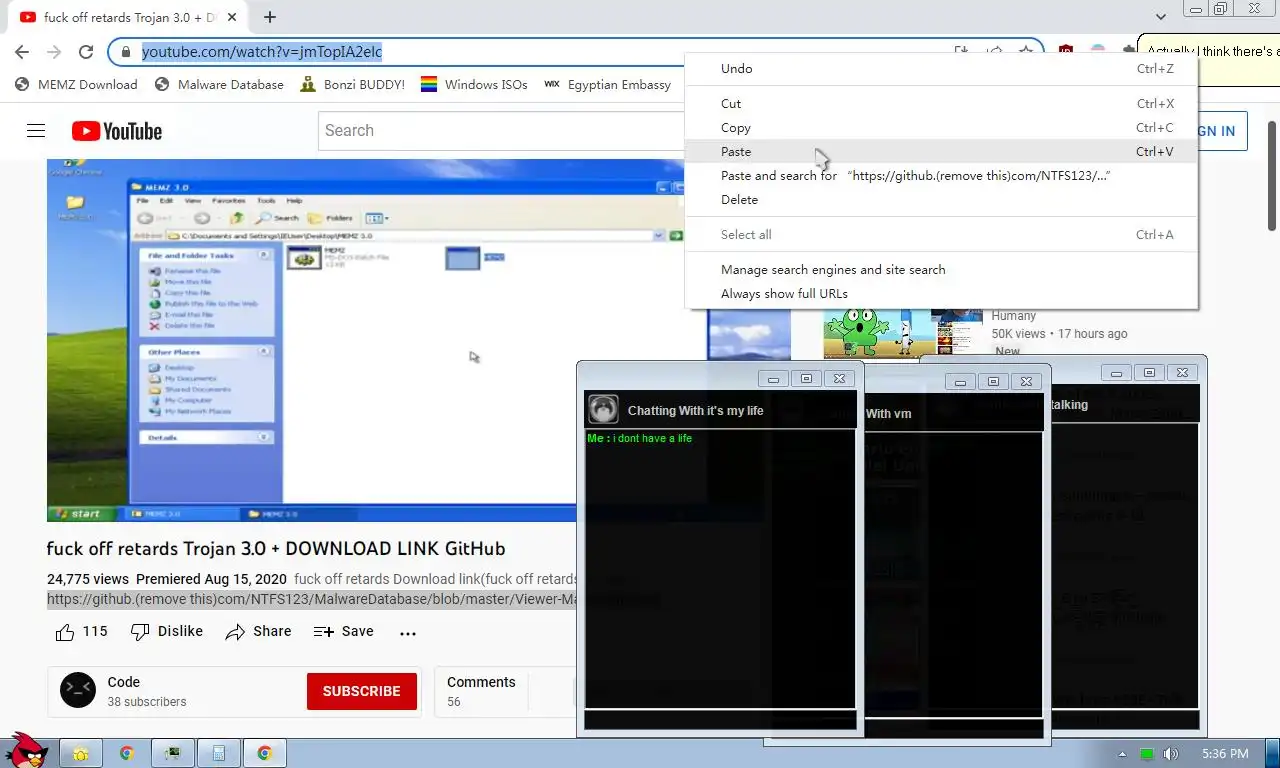The height and width of the screenshot is (768, 1280).
Task: Minimize the vm chat window
Action: click(x=960, y=382)
